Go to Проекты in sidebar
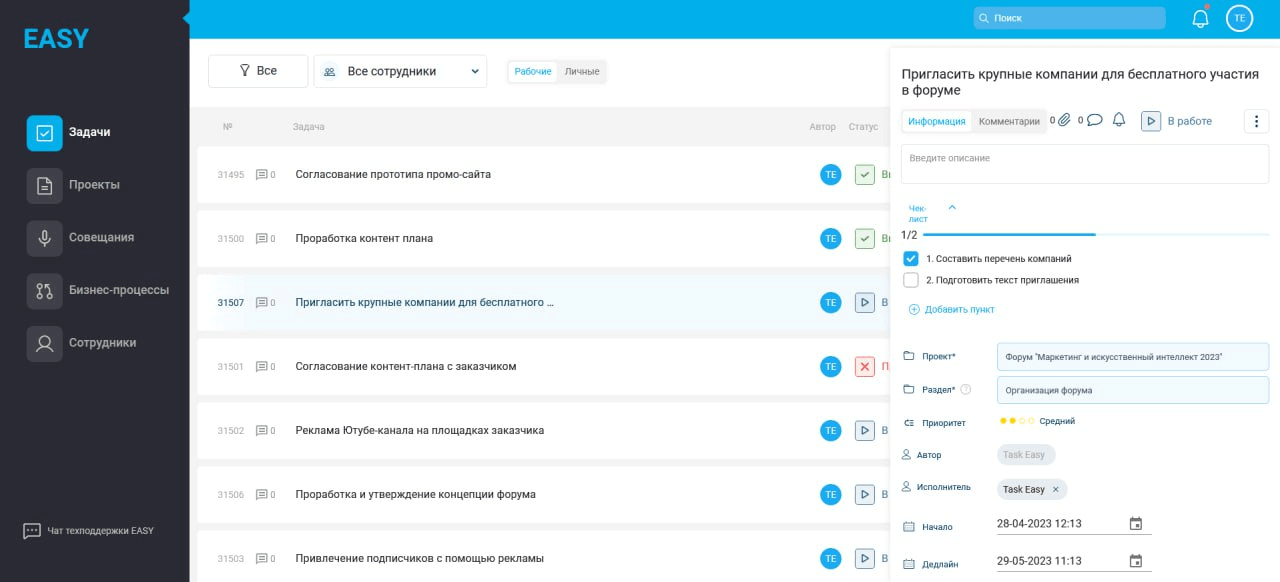The image size is (1280, 582). point(94,185)
